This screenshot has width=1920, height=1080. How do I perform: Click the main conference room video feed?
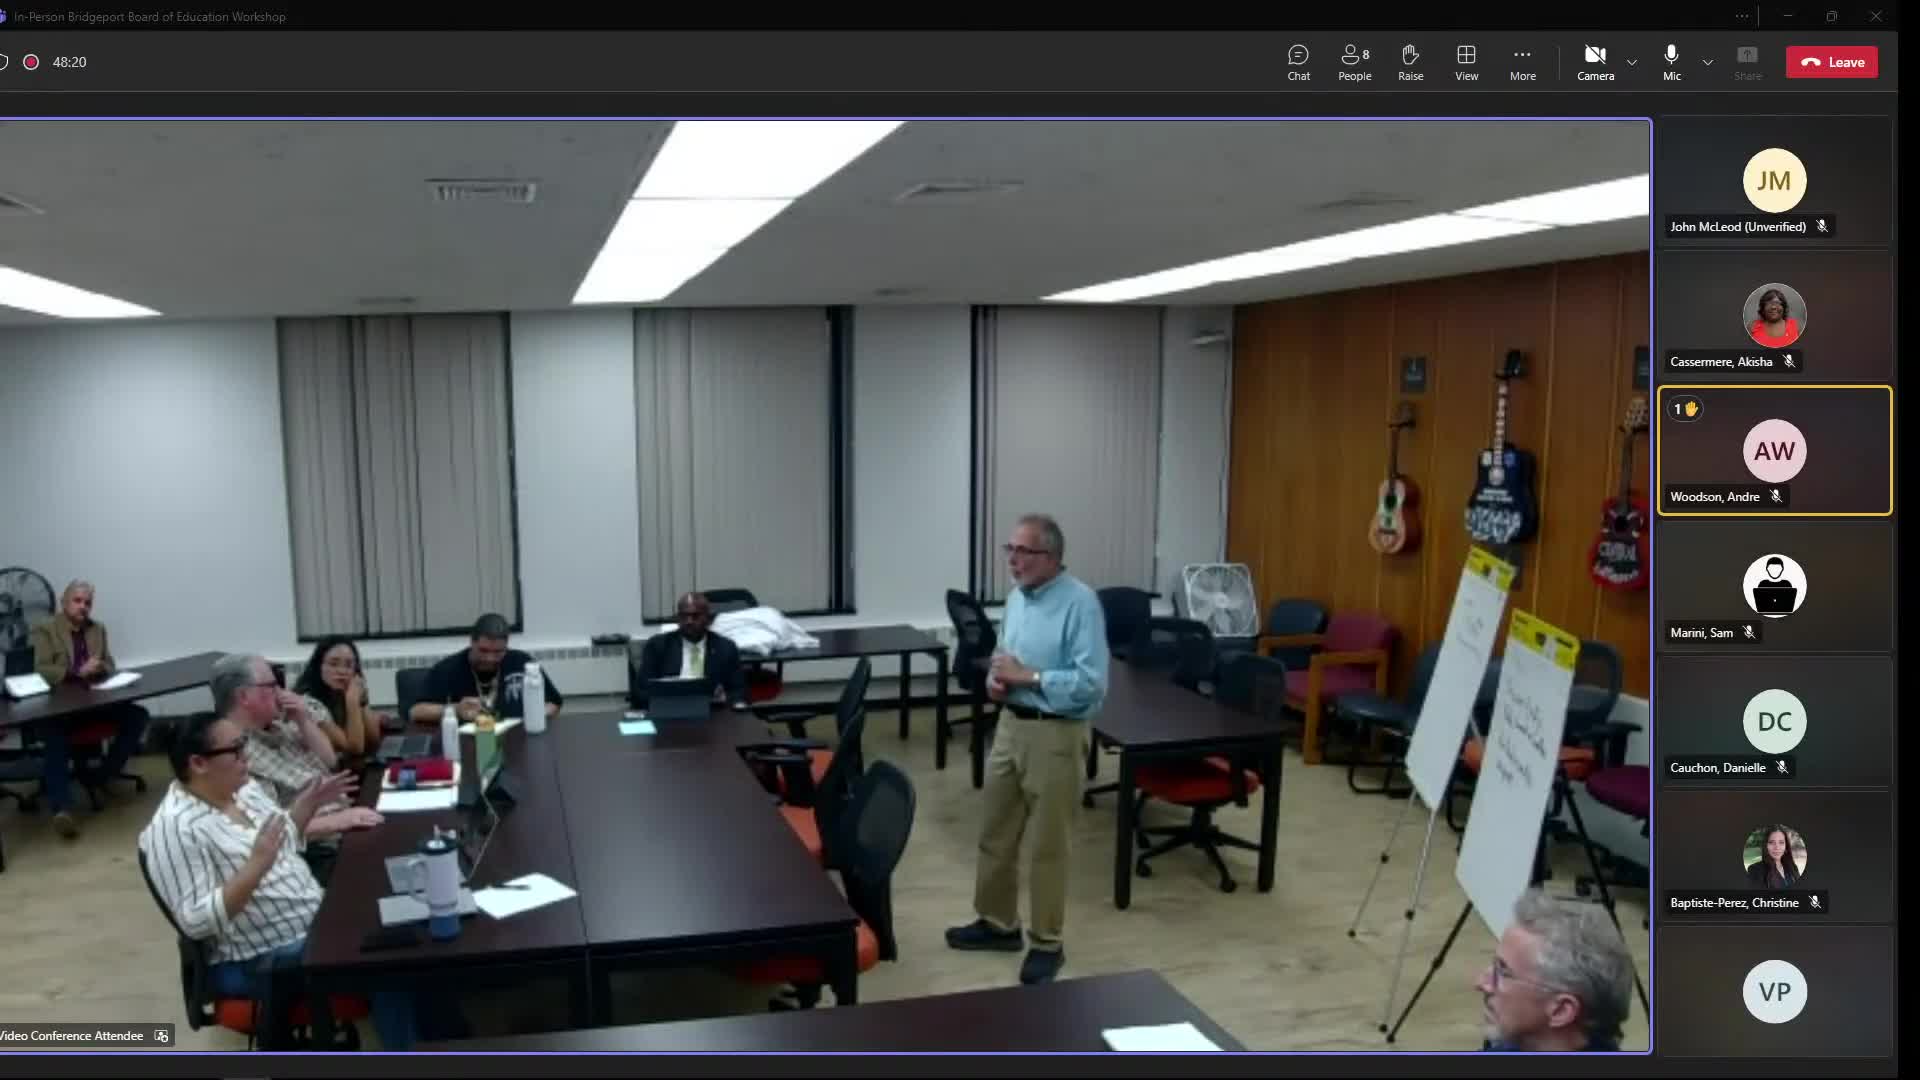pyautogui.click(x=825, y=585)
